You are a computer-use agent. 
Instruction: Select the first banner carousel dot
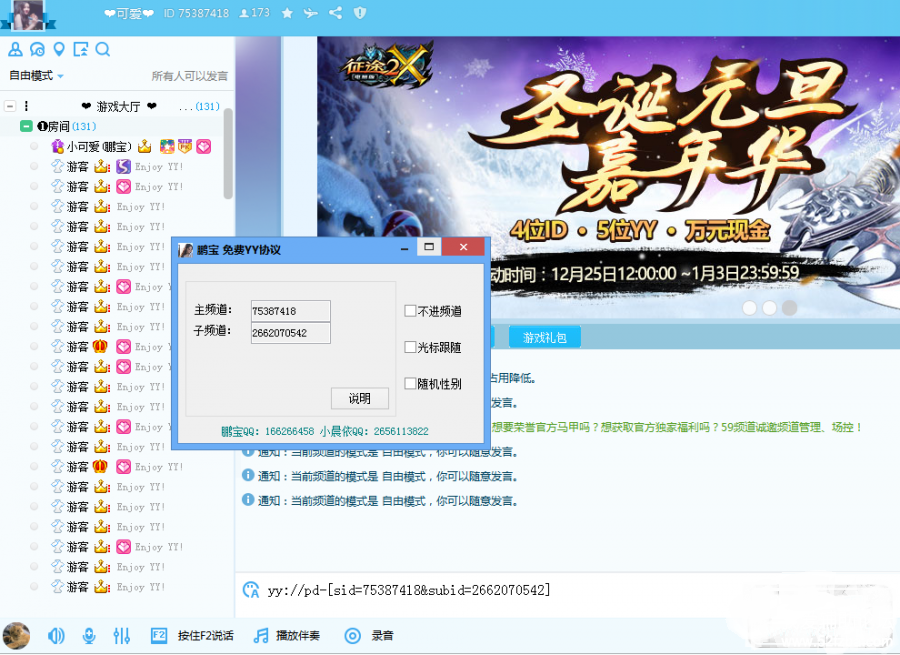click(749, 308)
